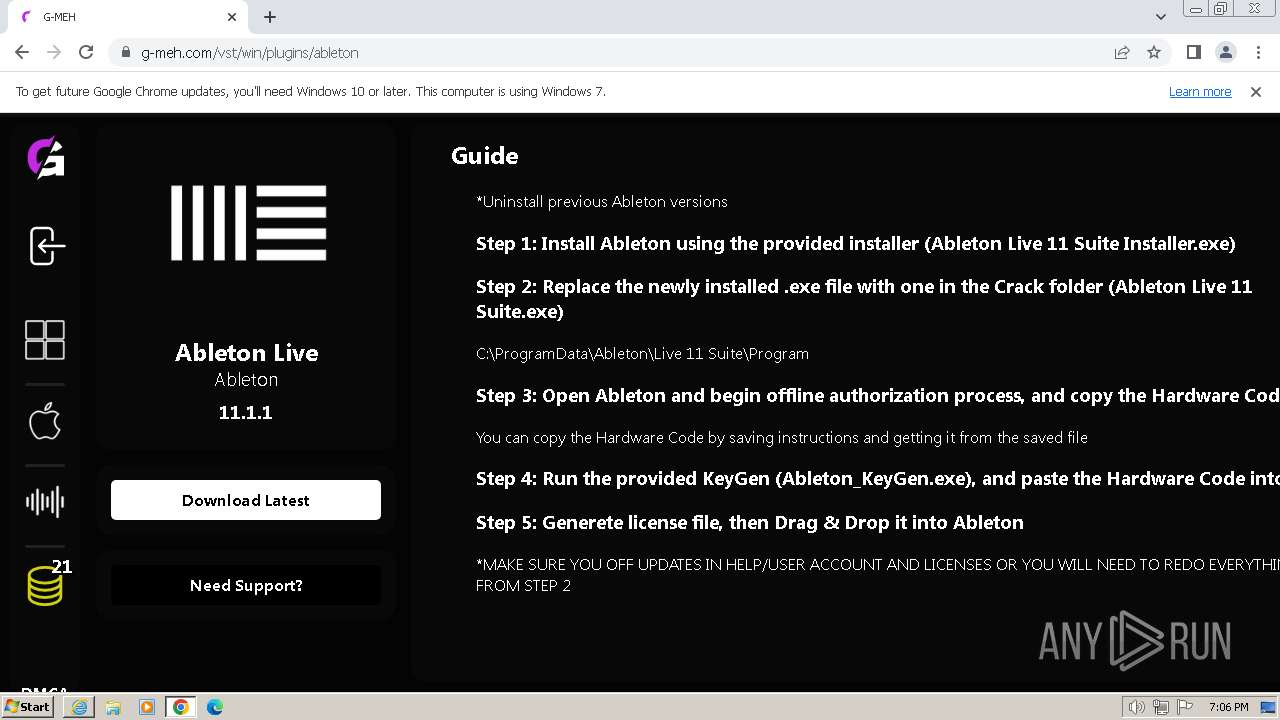Viewport: 1280px width, 720px height.
Task: Close the G-MEH tab
Action: pos(232,17)
